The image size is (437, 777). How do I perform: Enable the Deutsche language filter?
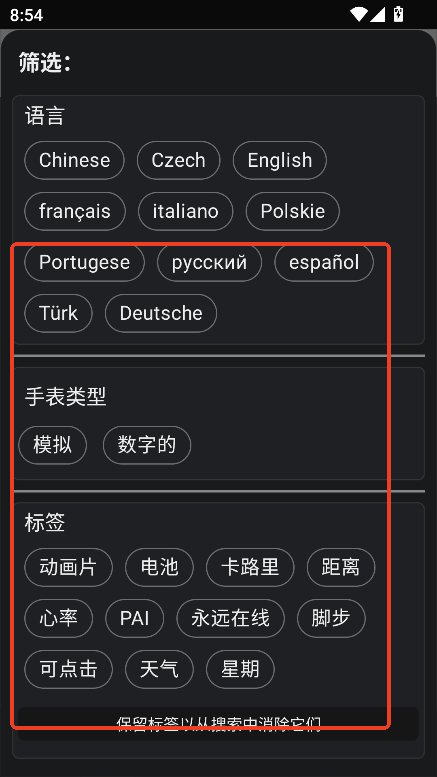(161, 313)
